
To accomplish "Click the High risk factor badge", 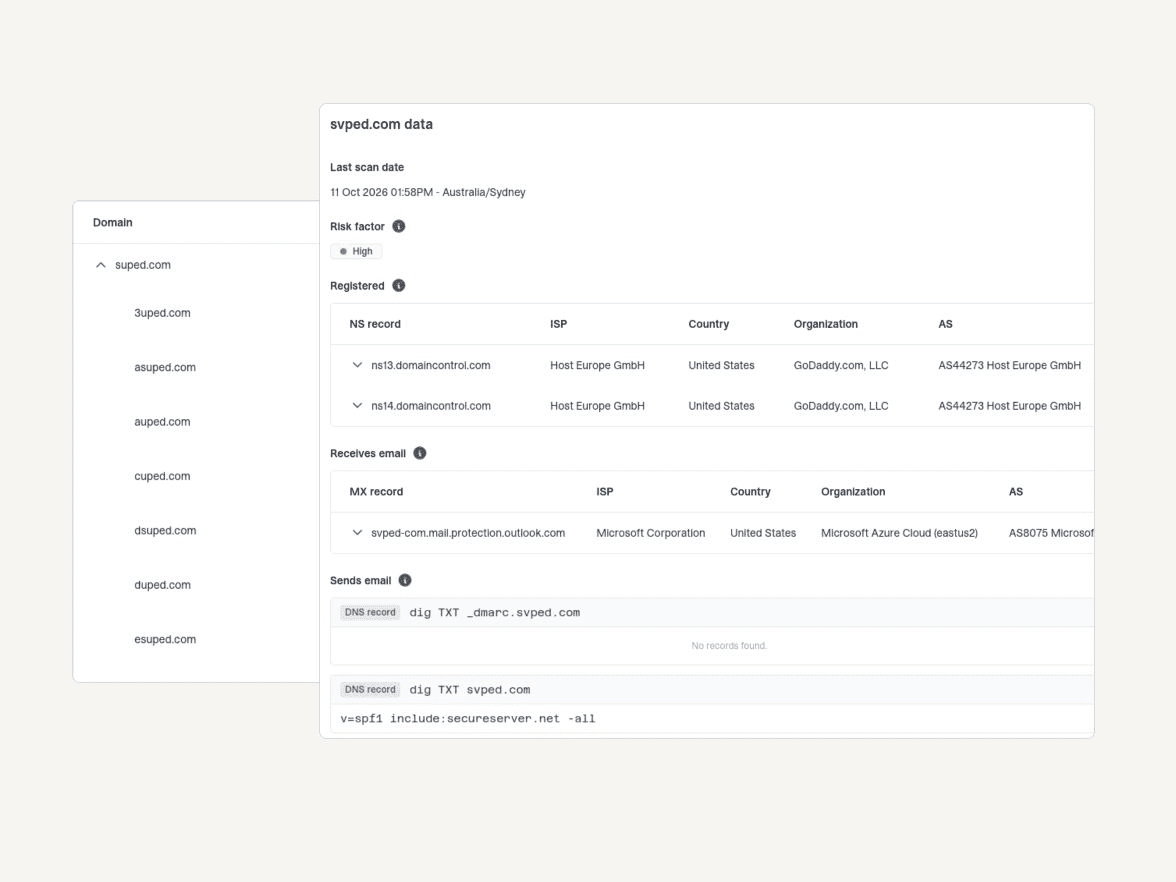I will point(356,251).
